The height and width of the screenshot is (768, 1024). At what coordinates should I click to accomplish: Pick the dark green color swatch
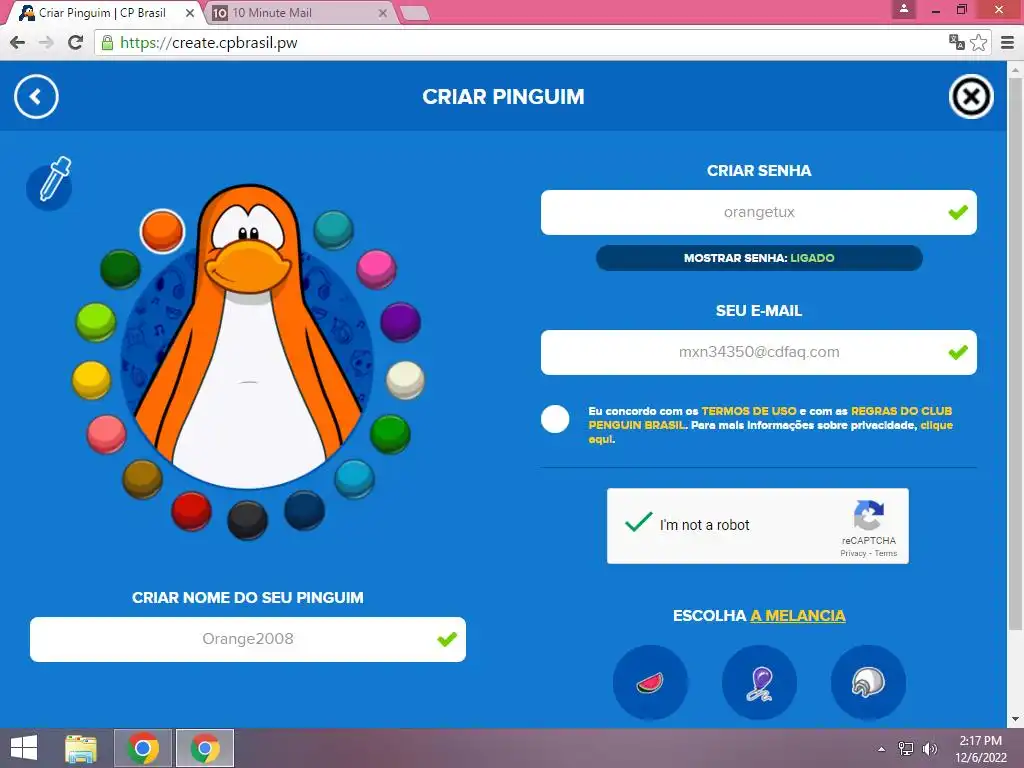pyautogui.click(x=120, y=268)
